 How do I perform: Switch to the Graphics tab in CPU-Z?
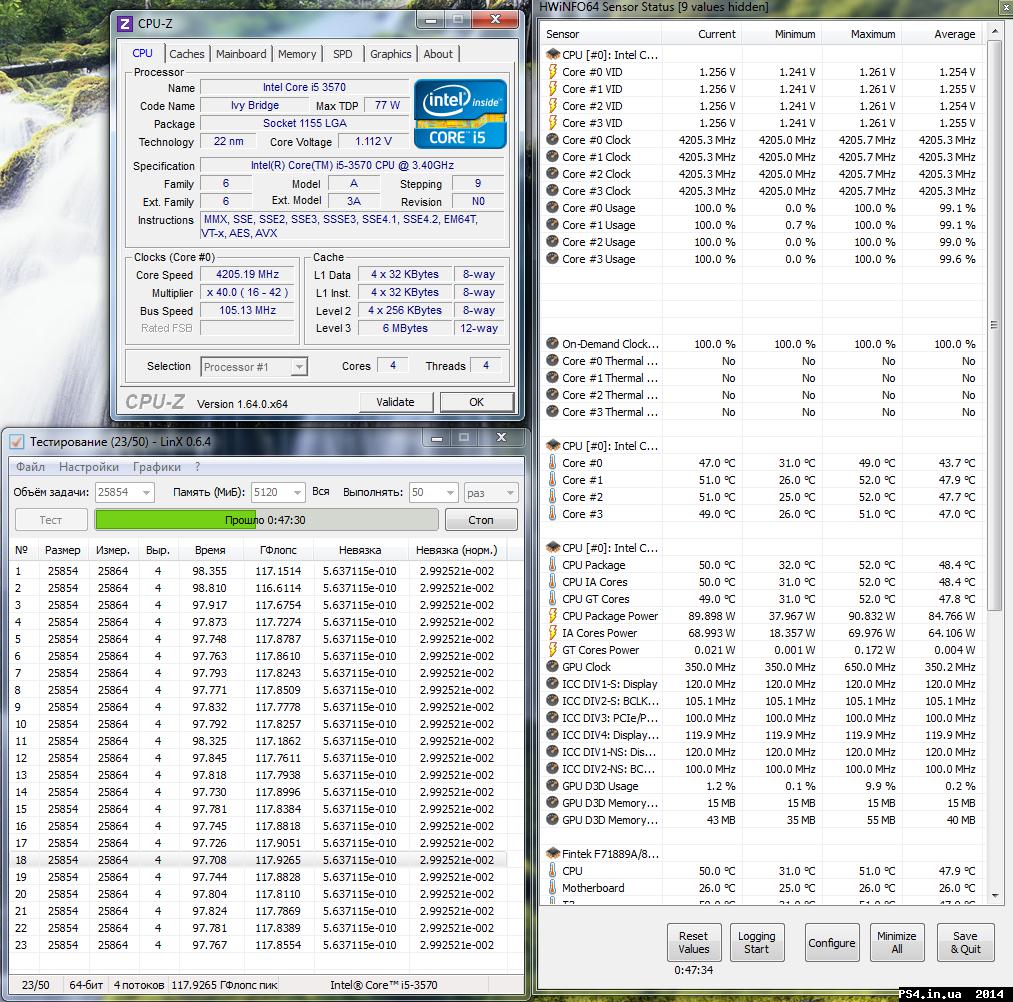point(390,54)
